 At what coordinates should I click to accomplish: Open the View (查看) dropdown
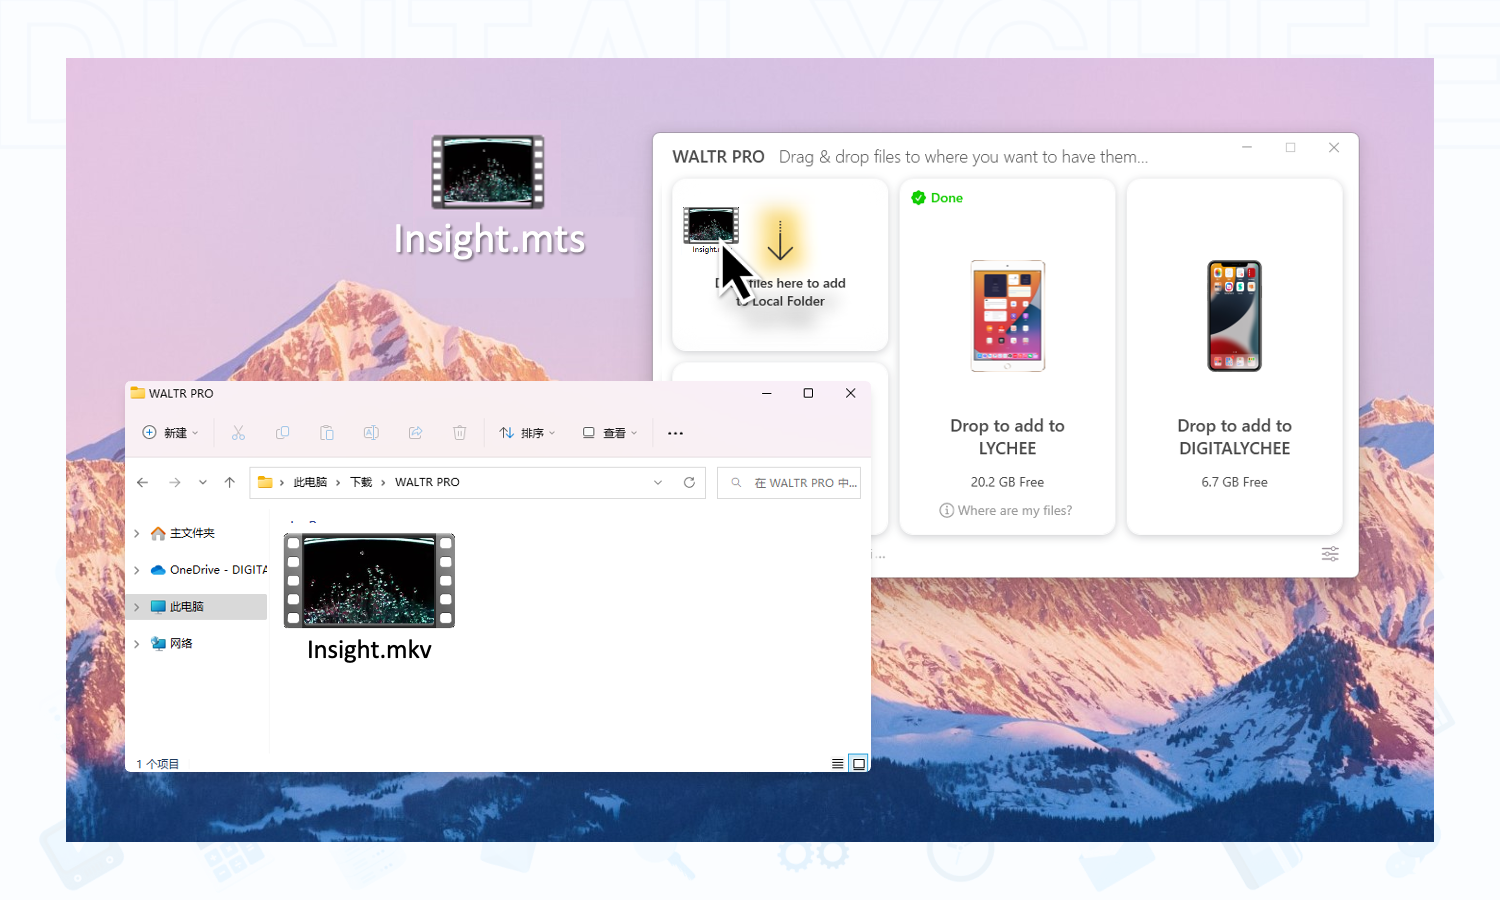[x=610, y=433]
